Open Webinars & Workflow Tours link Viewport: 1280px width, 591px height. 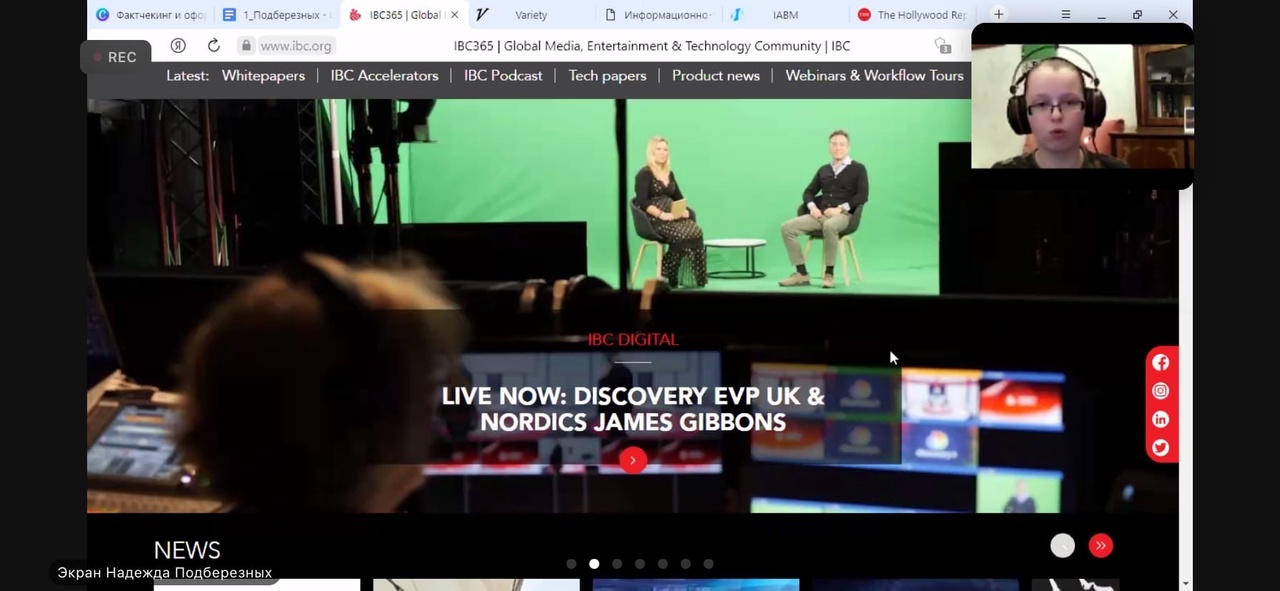pos(874,75)
